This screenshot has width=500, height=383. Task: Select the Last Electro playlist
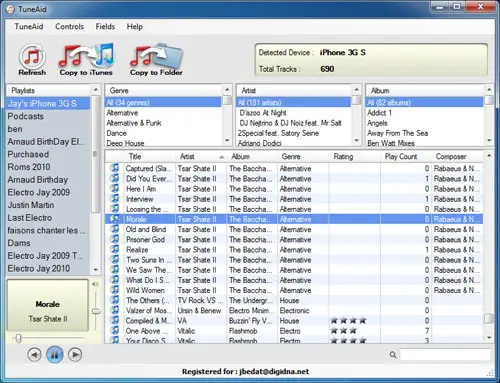48,218
